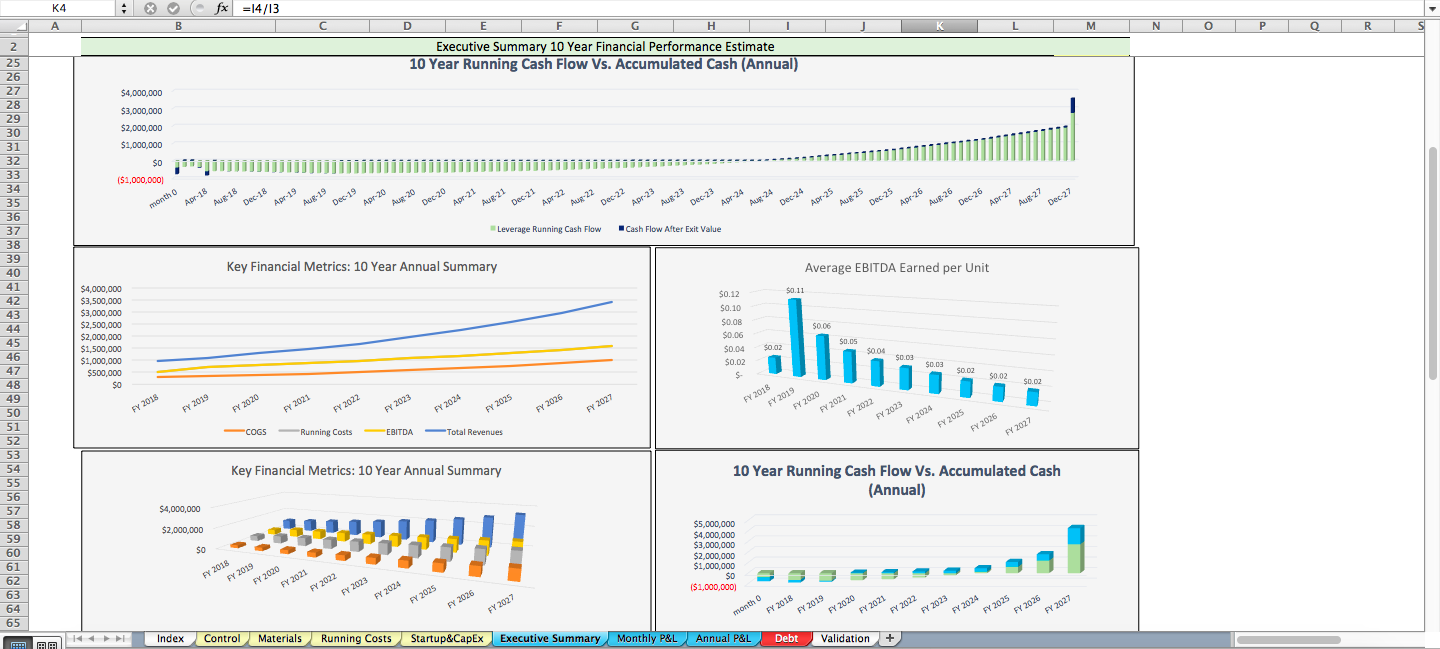Select the Validation sheet tab
The image size is (1440, 649).
click(843, 637)
